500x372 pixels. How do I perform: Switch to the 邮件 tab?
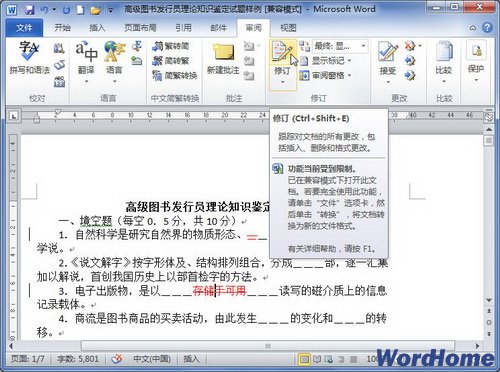tap(218, 28)
